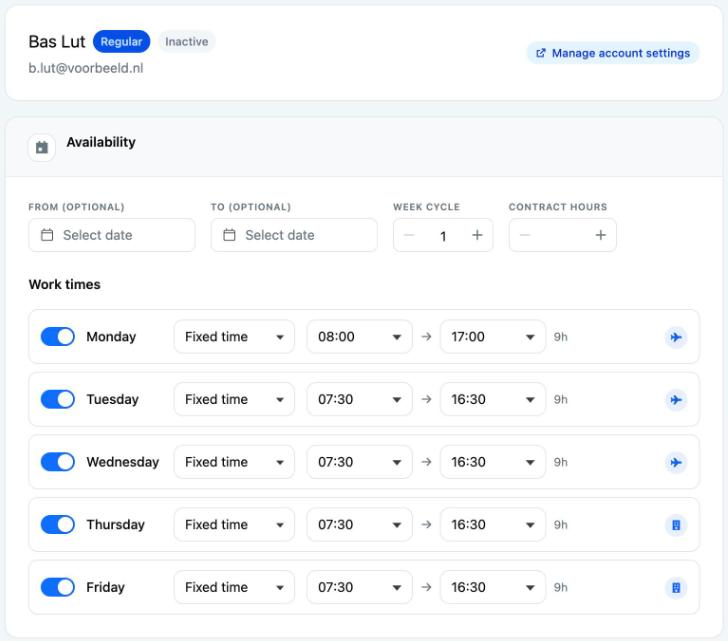Click Friday's 9h duration label
Viewport: 728px width, 641px height.
(x=560, y=588)
